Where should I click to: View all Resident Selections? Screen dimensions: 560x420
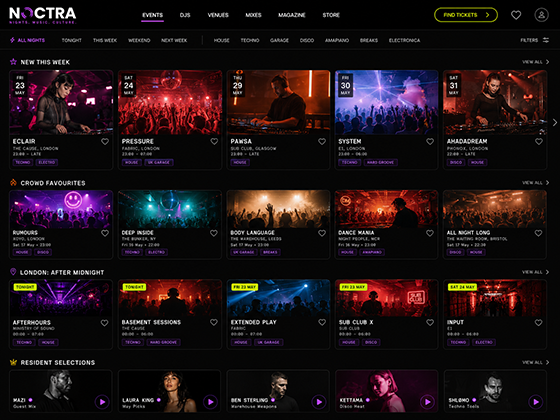click(x=535, y=362)
